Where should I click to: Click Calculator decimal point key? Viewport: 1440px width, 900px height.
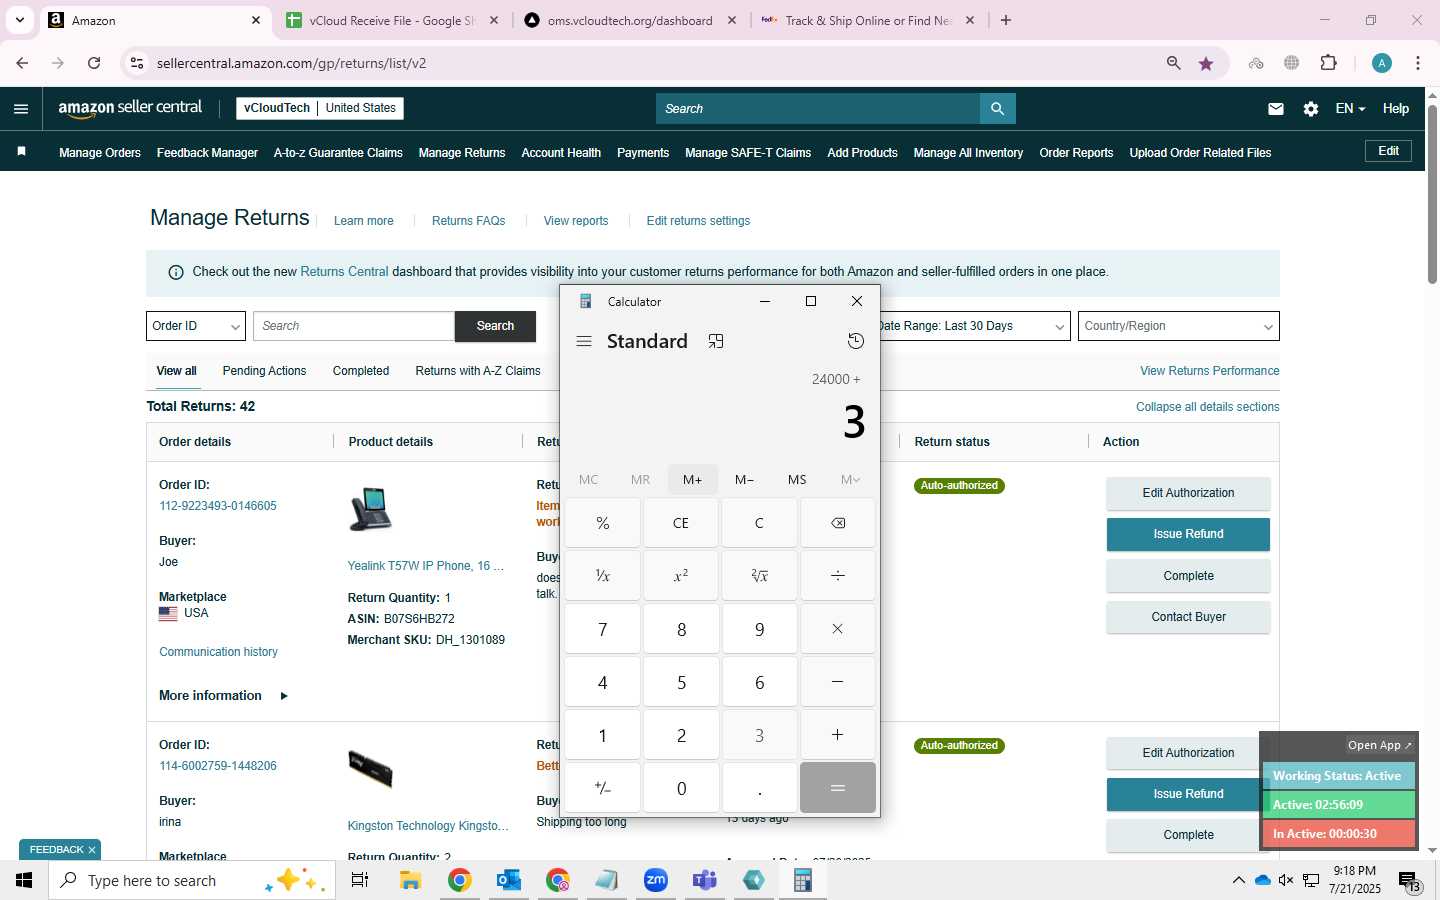pyautogui.click(x=760, y=788)
